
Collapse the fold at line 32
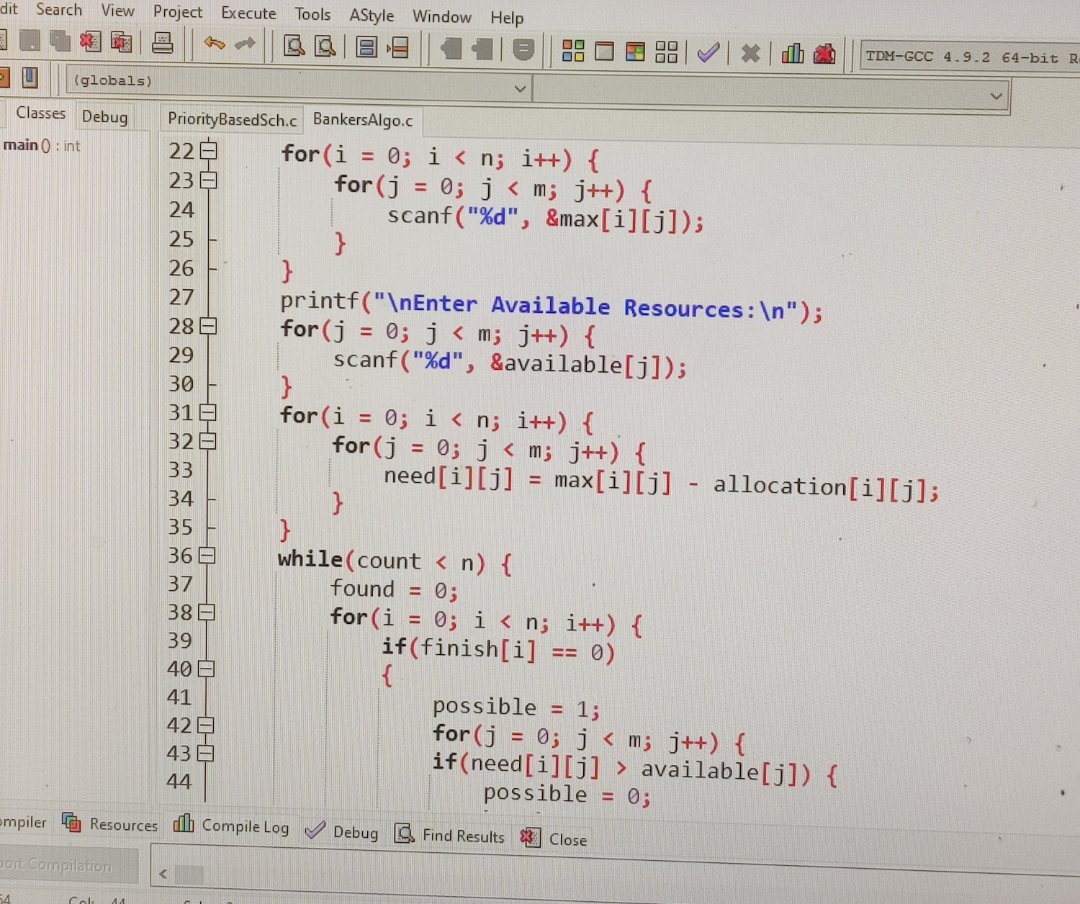point(208,442)
